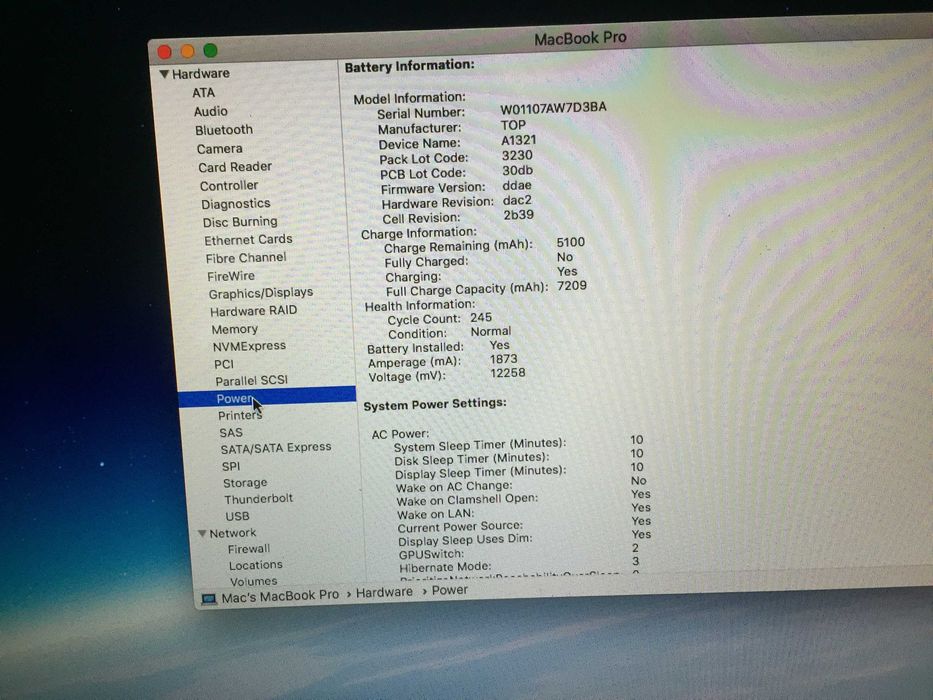Screen dimensions: 933x700
Task: Open Memory in the sidebar
Action: [x=234, y=329]
